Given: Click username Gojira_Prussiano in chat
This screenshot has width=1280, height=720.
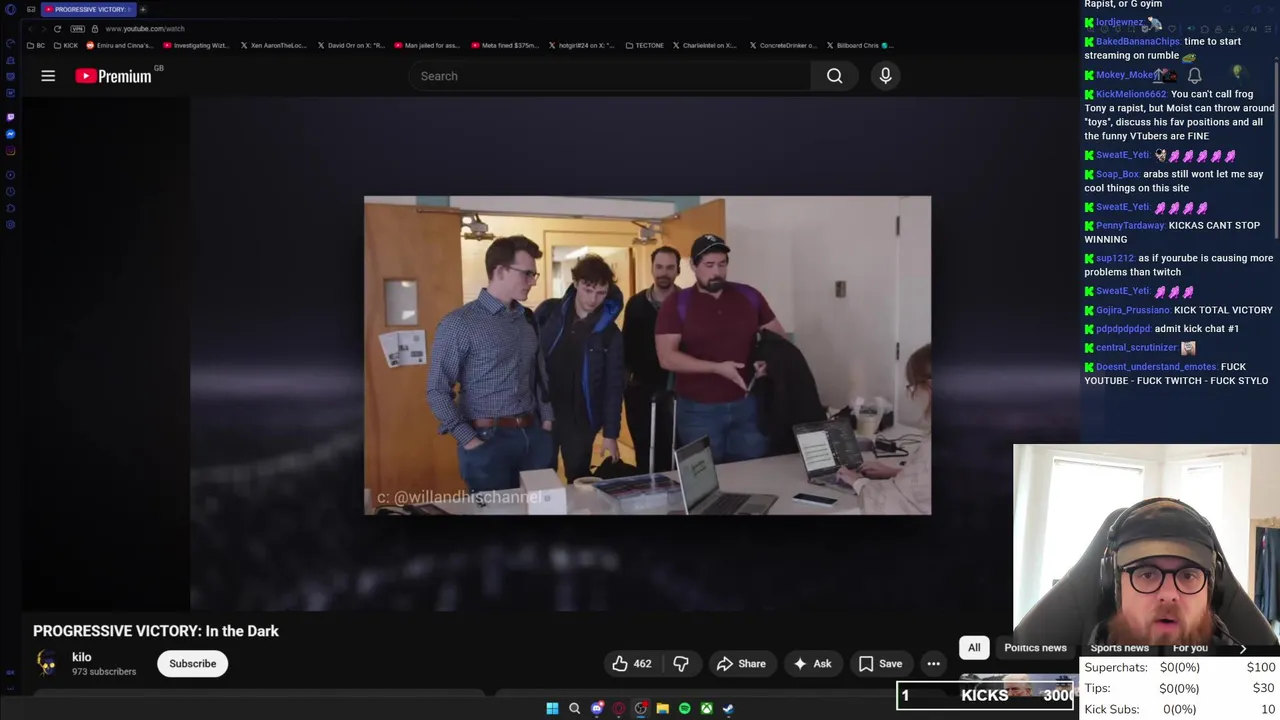Looking at the screenshot, I should coord(1133,310).
